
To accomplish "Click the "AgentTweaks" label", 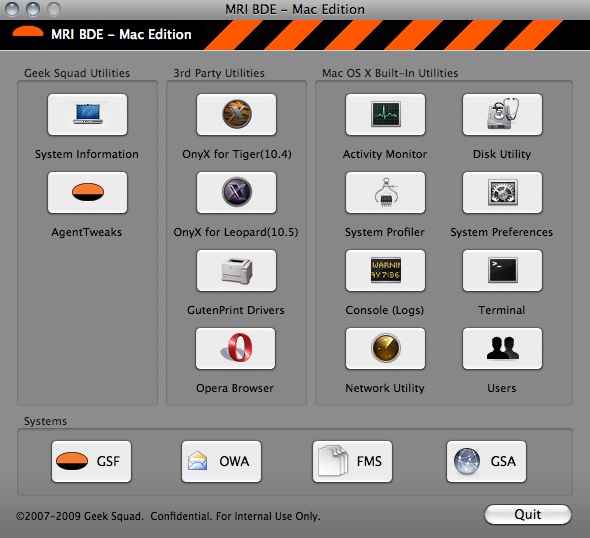I will coord(87,232).
